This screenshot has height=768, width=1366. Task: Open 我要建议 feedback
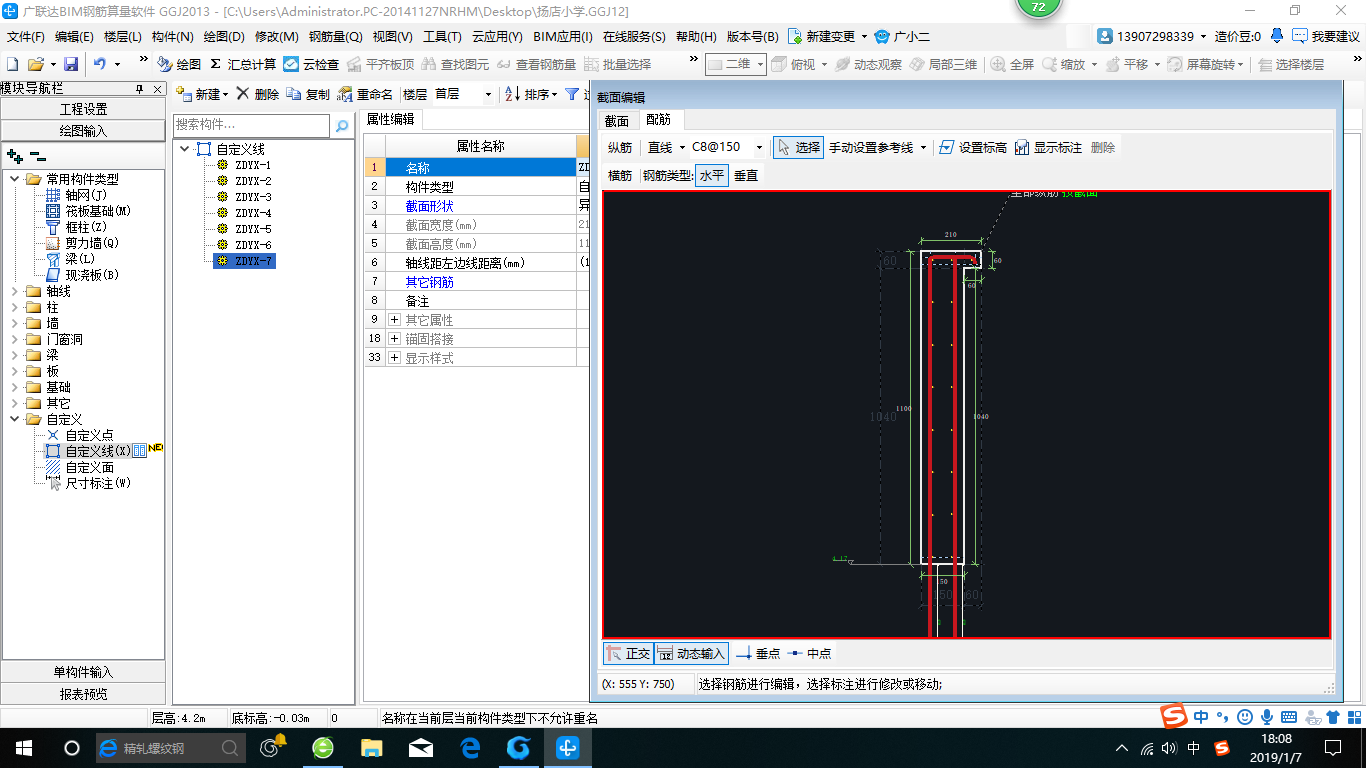1326,37
